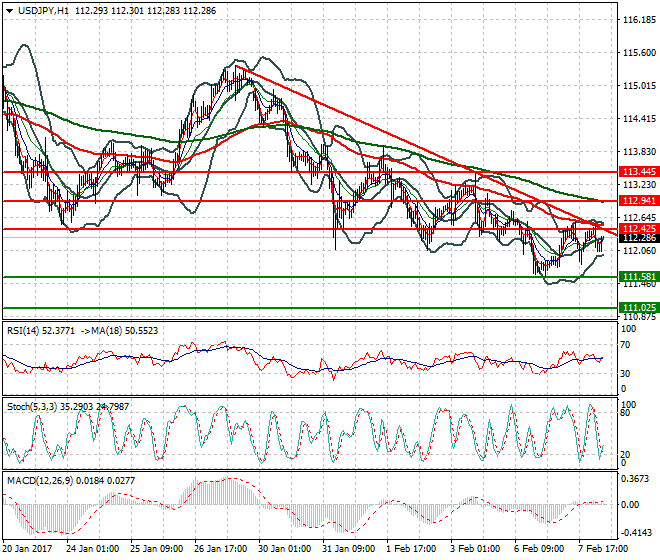Viewport: 660px width, 560px height.
Task: Click the 24 Jan 01:00 time axis label
Action: point(93,549)
